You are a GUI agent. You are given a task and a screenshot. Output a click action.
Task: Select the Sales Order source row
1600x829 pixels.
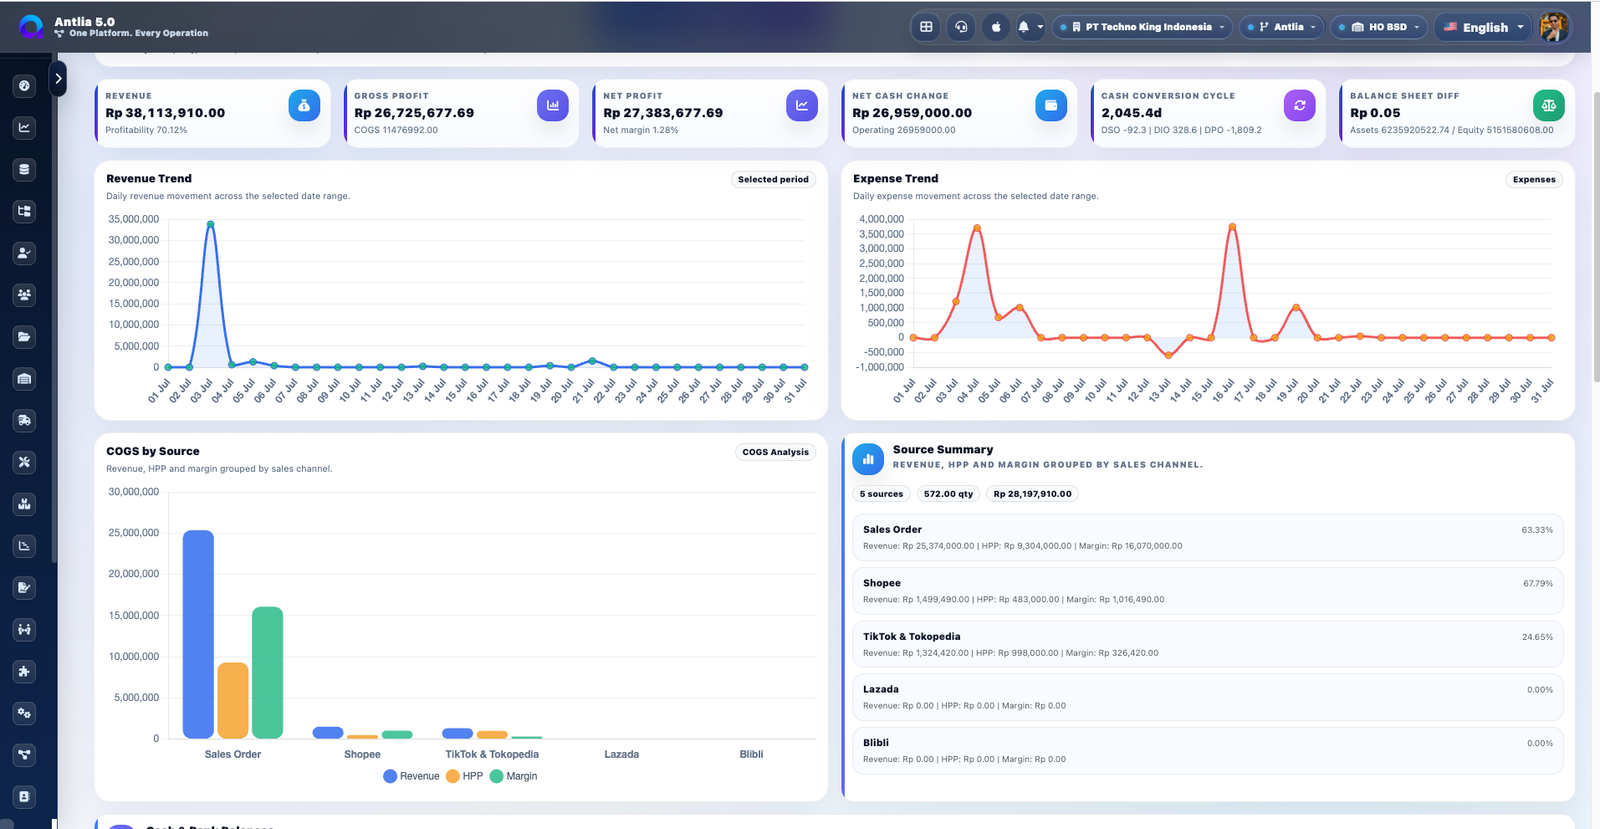(x=1207, y=537)
